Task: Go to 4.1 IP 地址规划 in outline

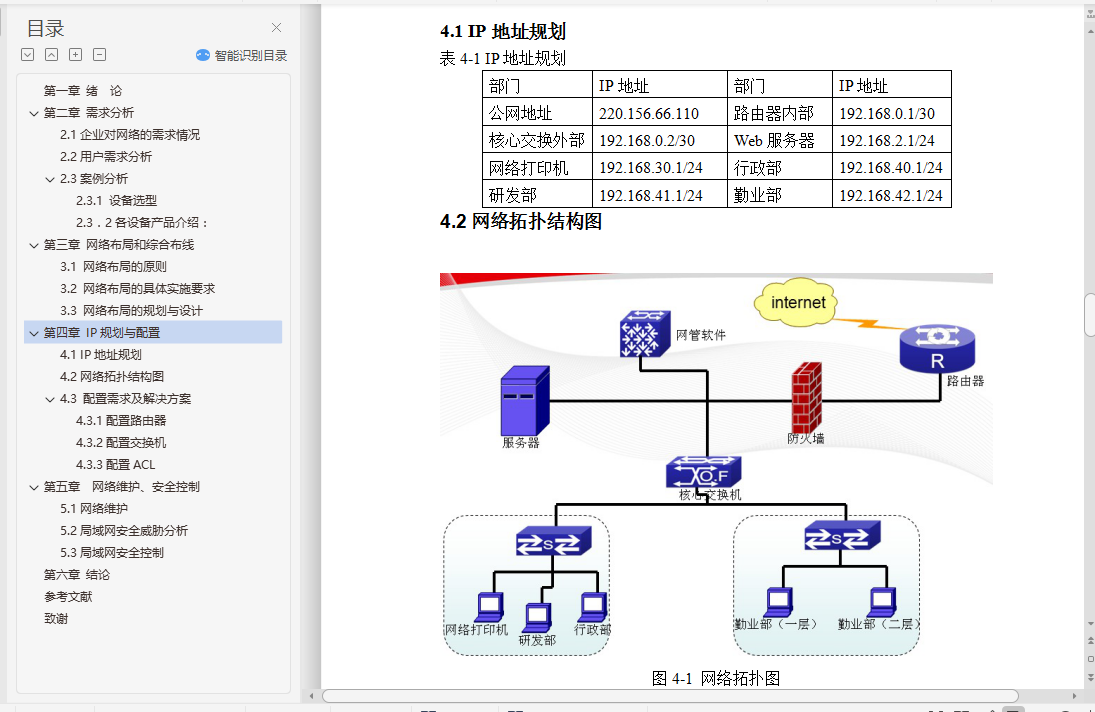Action: coord(101,355)
